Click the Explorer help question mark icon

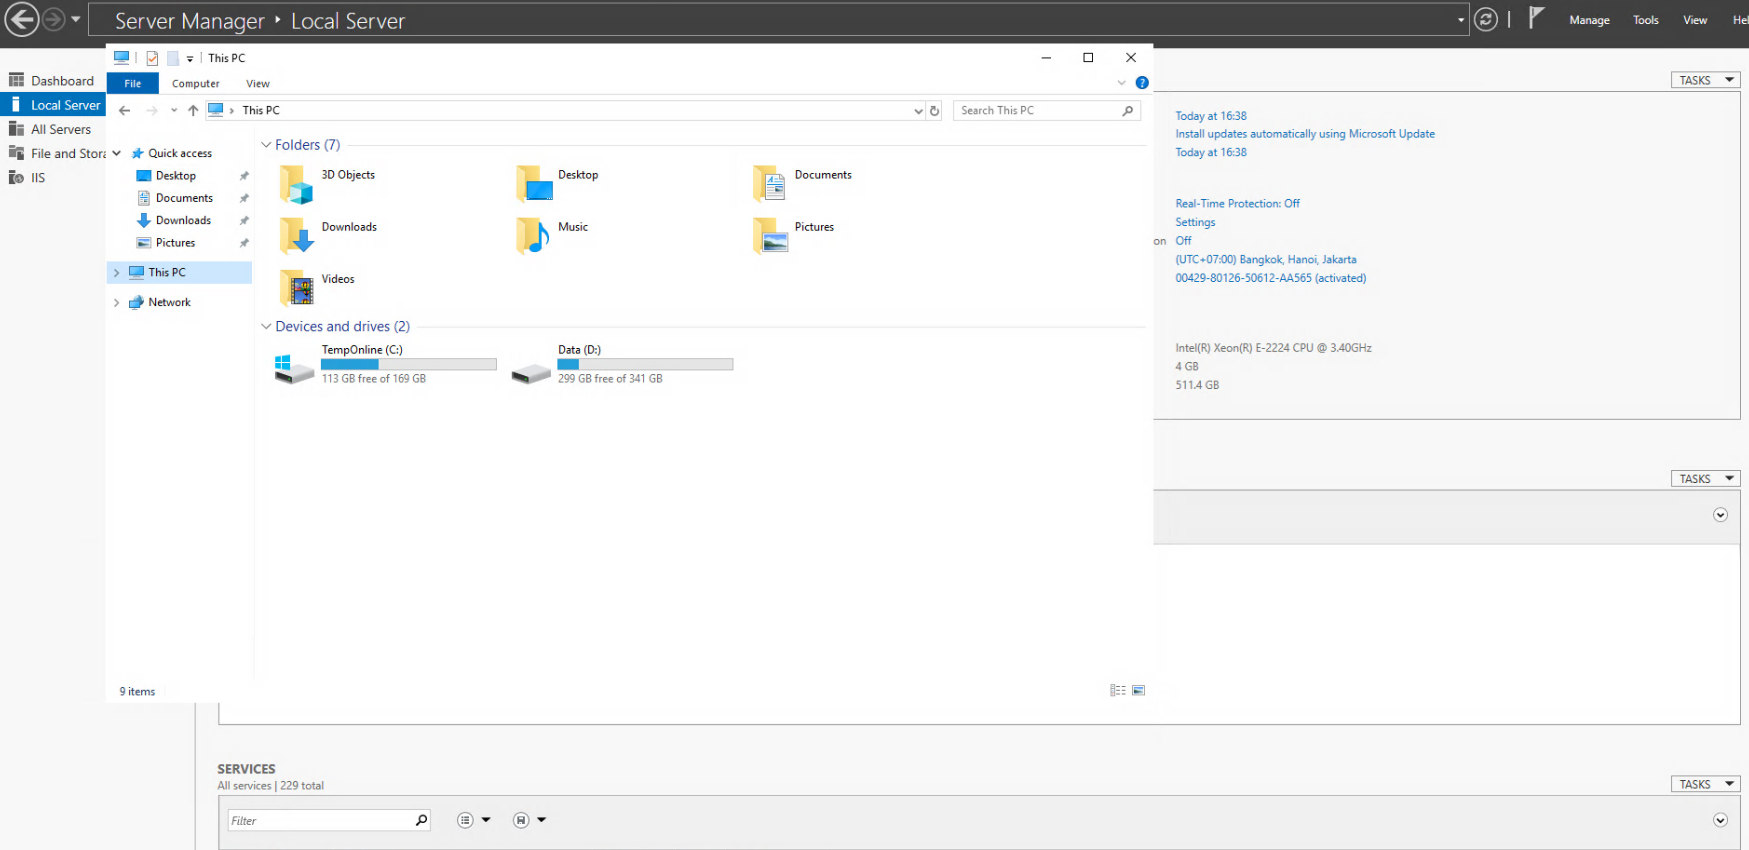(x=1142, y=83)
